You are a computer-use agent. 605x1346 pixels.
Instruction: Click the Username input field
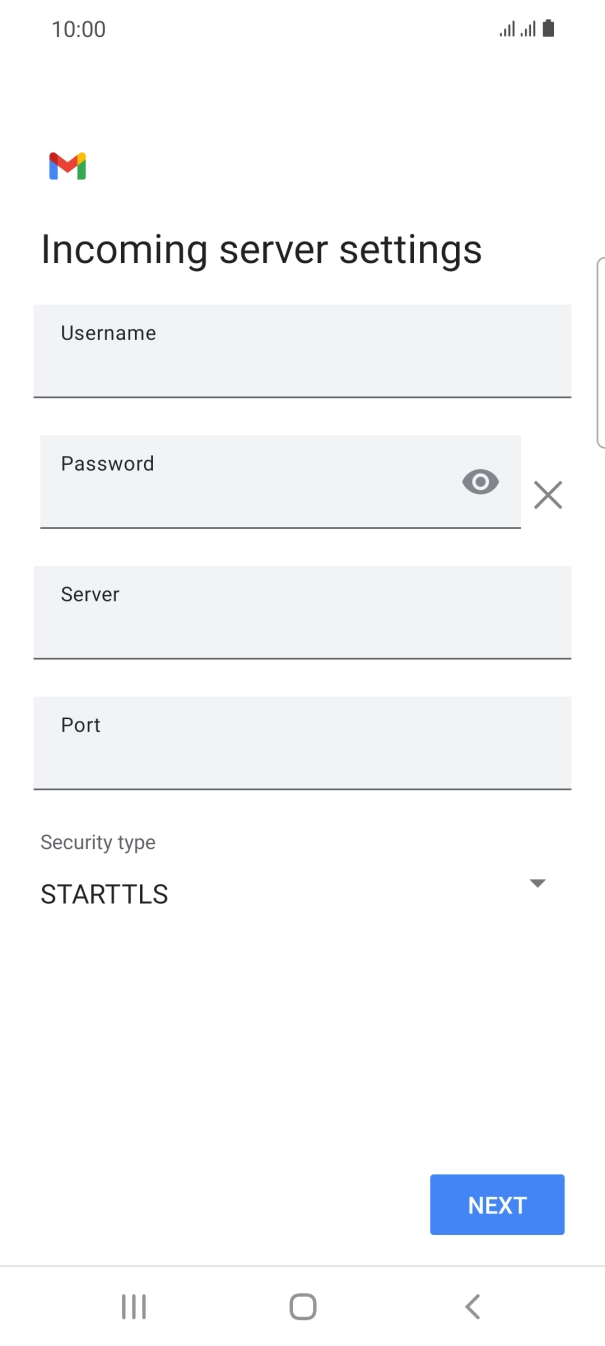pyautogui.click(x=302, y=351)
